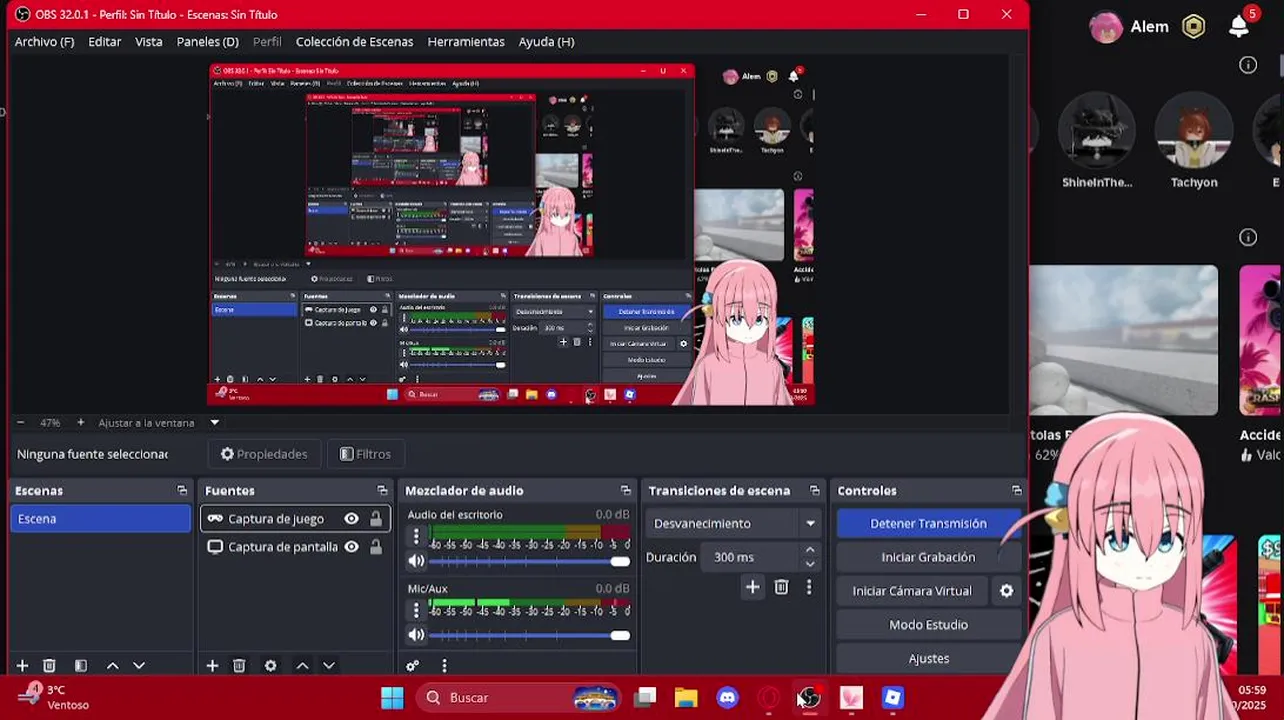Click Iniciar Grabación button
This screenshot has width=1284, height=720.
(x=928, y=557)
